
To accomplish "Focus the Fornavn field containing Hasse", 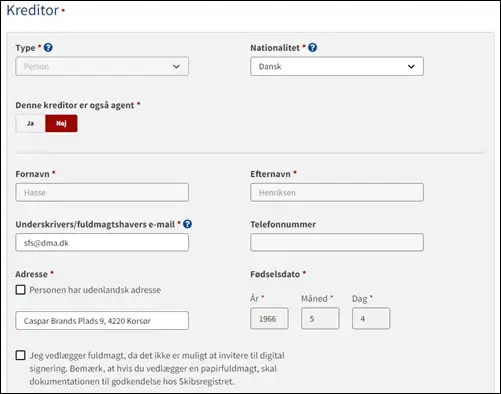I will [102, 192].
